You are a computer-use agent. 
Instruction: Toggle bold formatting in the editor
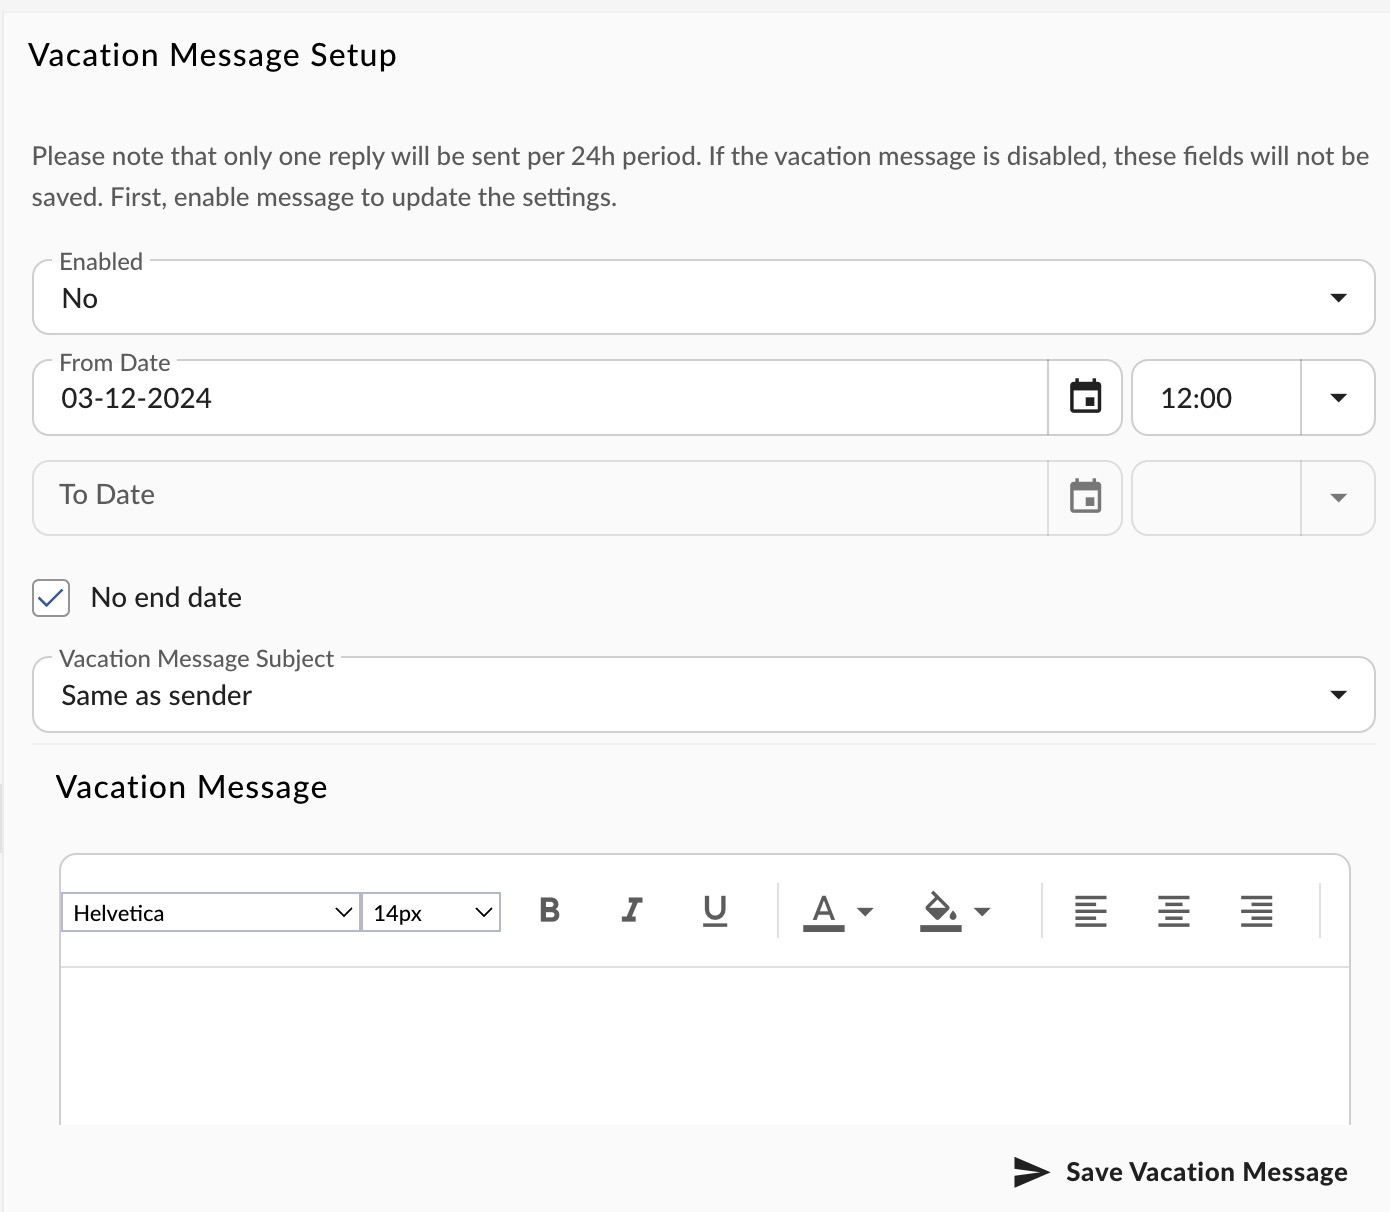point(548,911)
